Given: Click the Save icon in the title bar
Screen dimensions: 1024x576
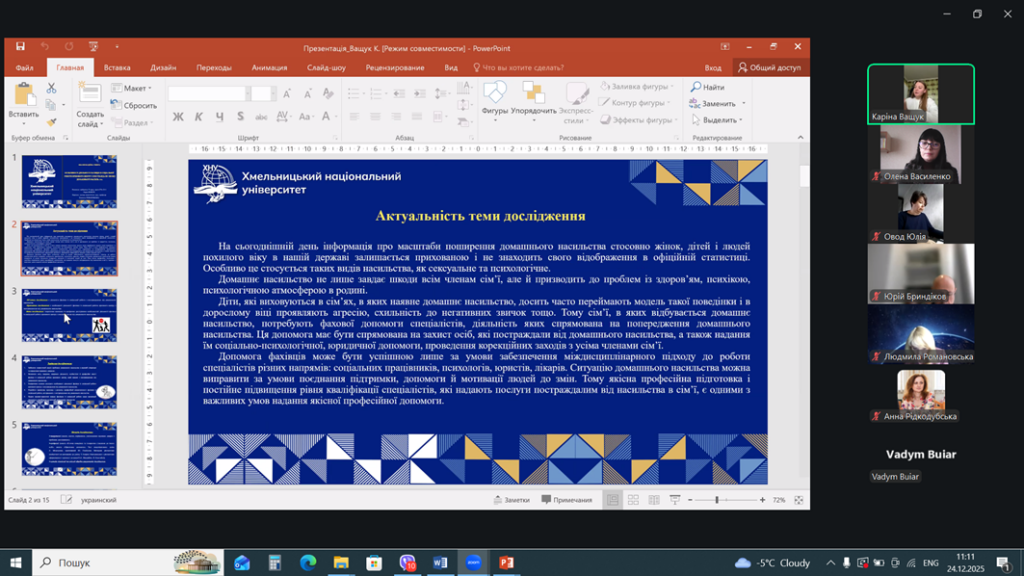Looking at the screenshot, I should click(x=21, y=47).
